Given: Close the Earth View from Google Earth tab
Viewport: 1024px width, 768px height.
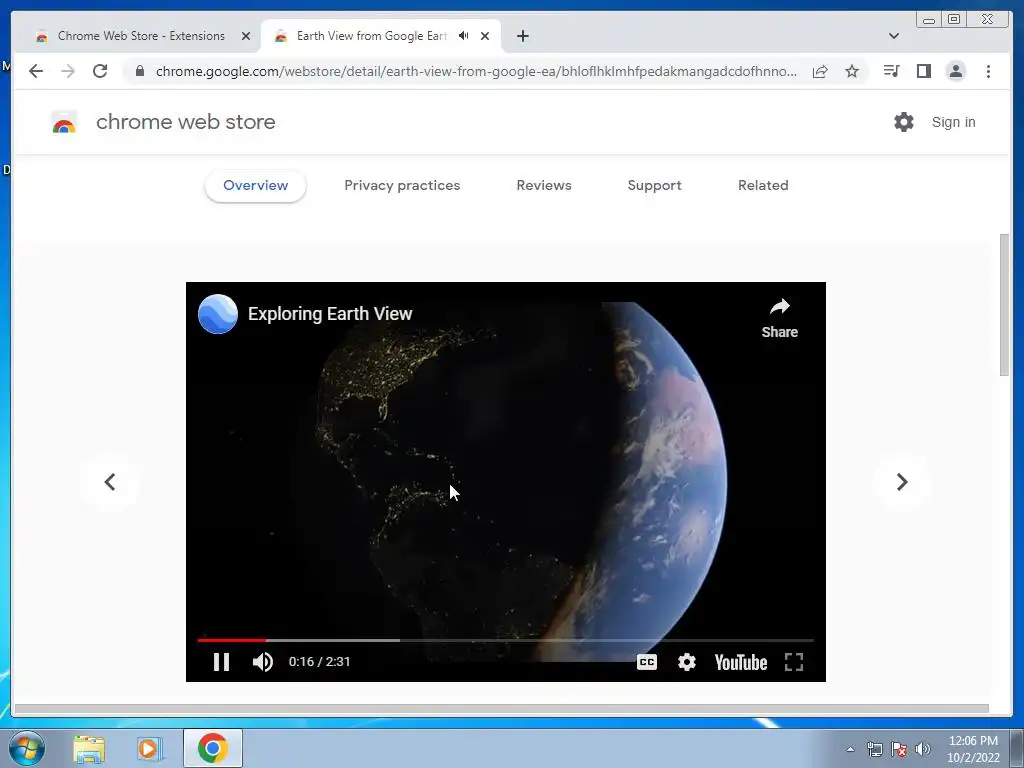Looking at the screenshot, I should (485, 36).
